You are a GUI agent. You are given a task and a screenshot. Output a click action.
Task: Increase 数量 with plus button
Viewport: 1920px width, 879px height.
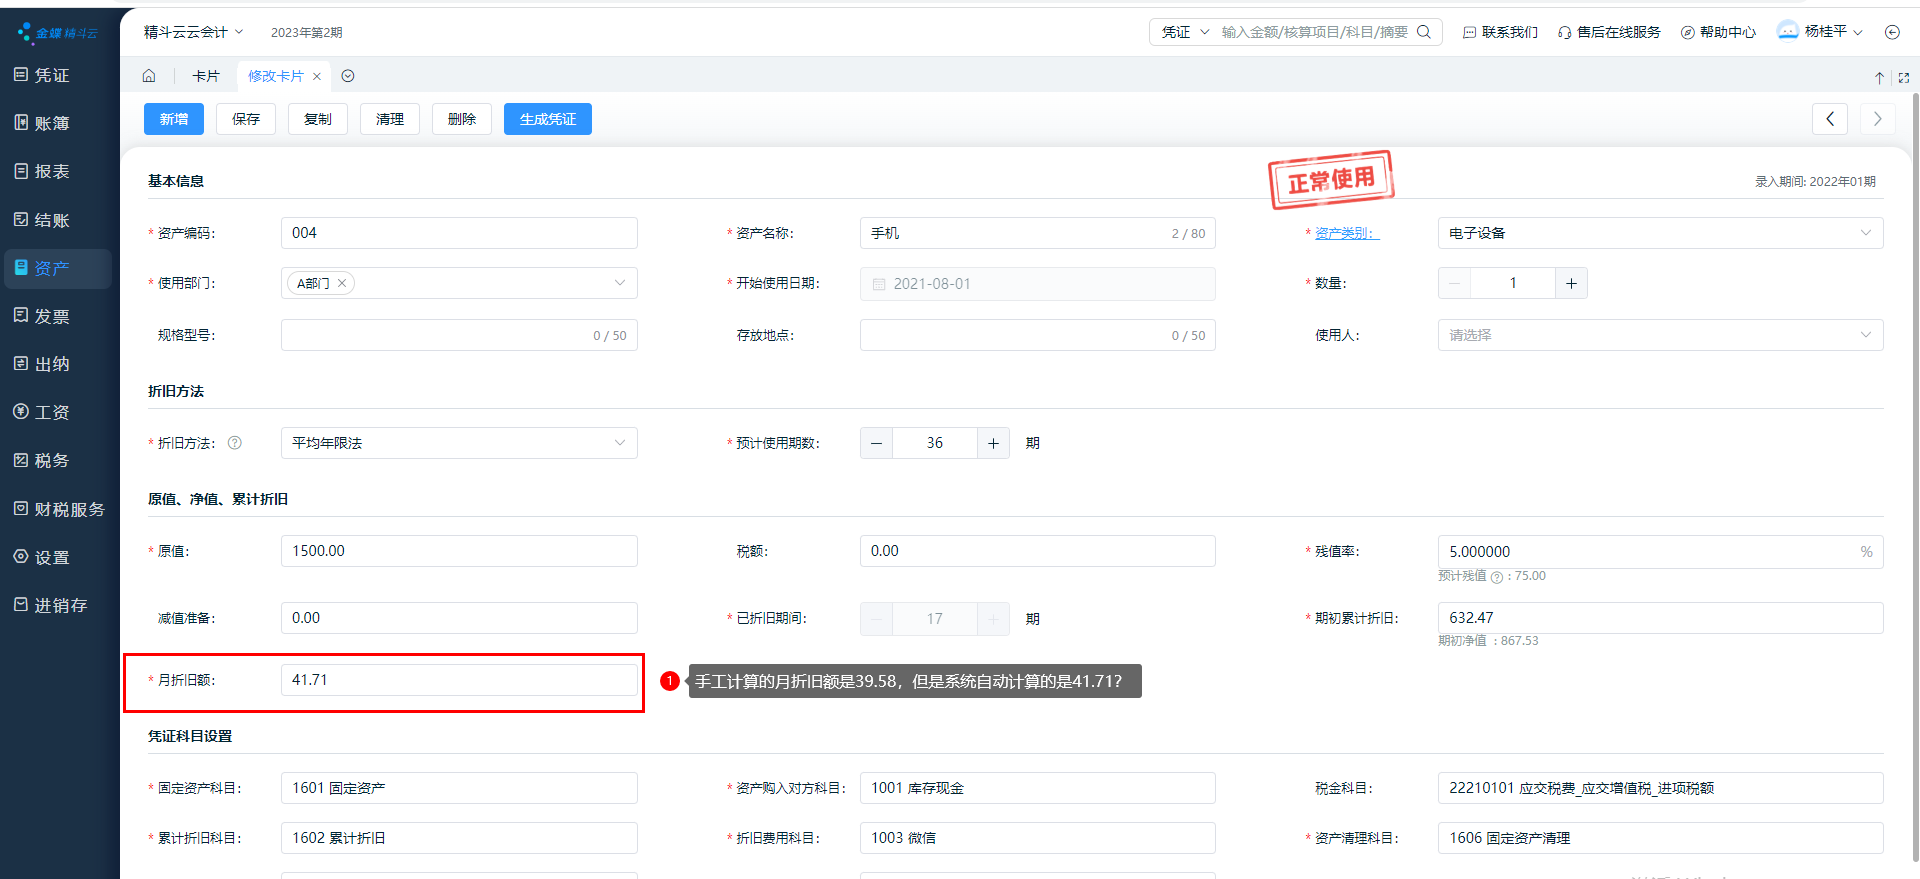[x=1571, y=284]
